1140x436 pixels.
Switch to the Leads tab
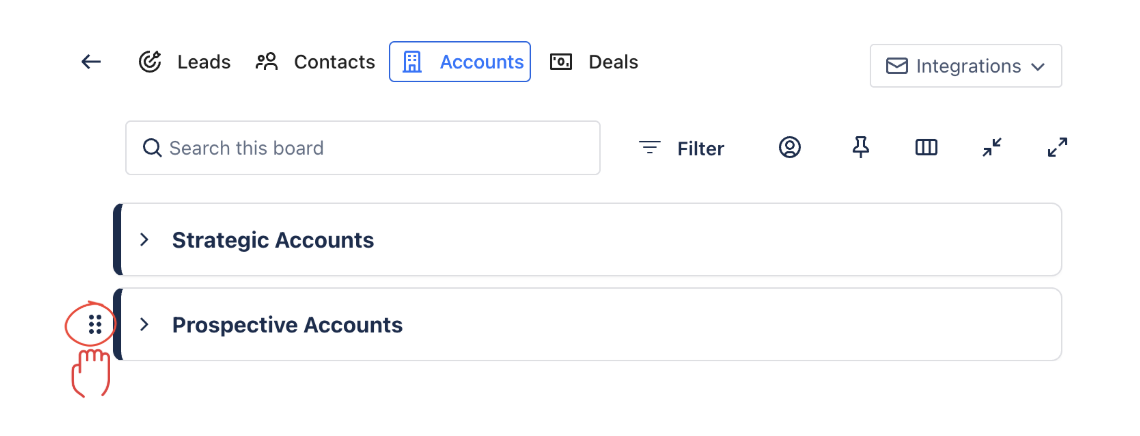[x=185, y=62]
